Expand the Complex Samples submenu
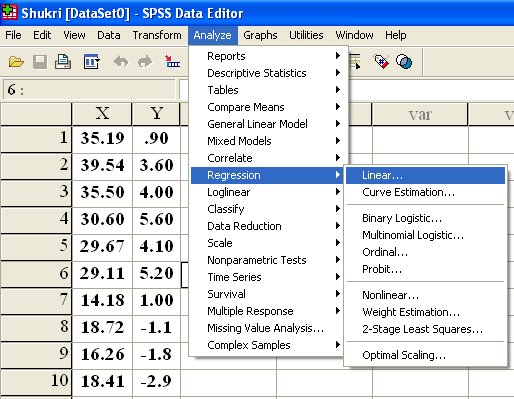The width and height of the screenshot is (514, 399). pyautogui.click(x=267, y=345)
